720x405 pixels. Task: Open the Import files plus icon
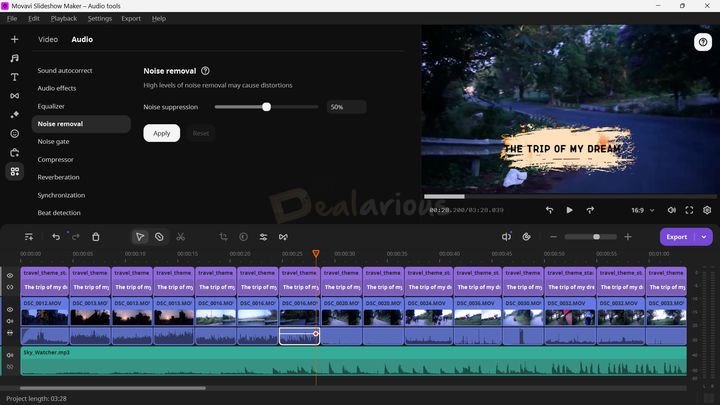click(15, 39)
